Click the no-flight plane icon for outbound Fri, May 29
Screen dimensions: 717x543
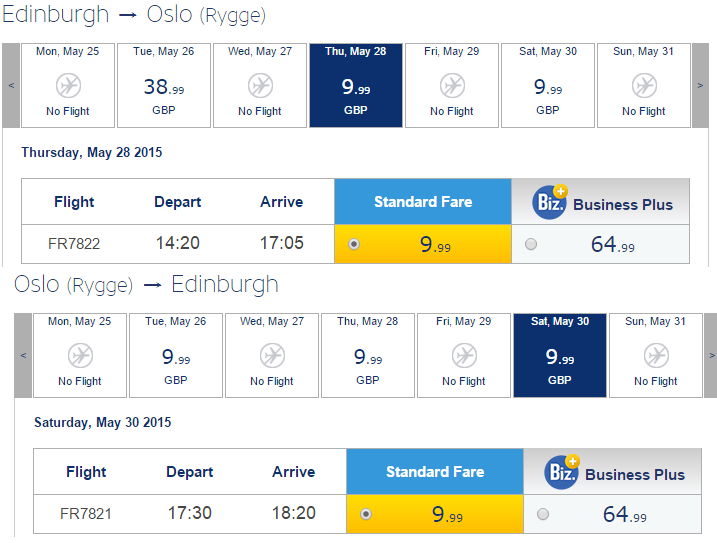tap(453, 86)
